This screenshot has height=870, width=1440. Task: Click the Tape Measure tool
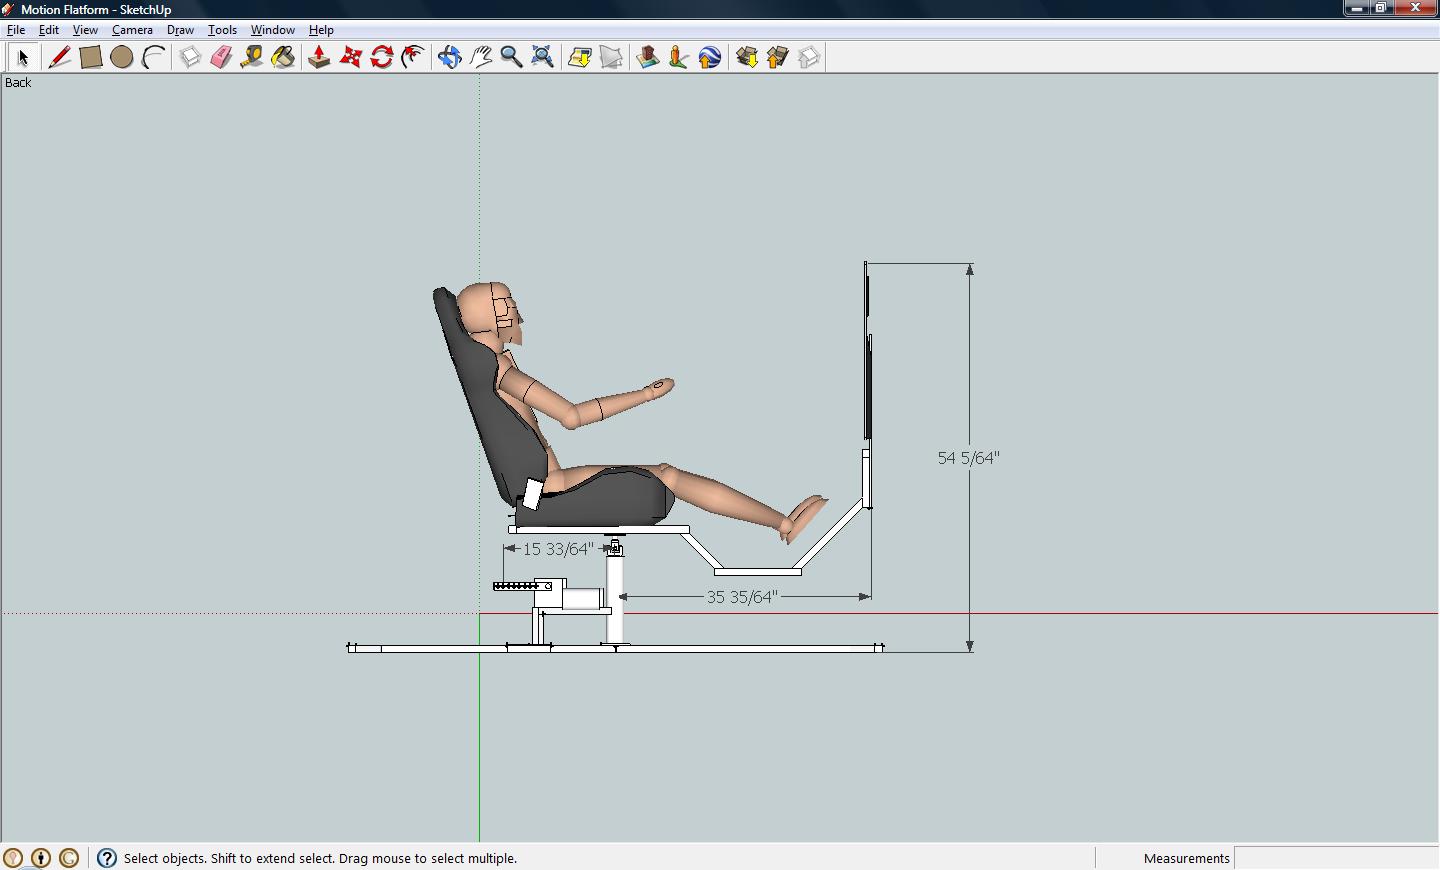point(252,57)
